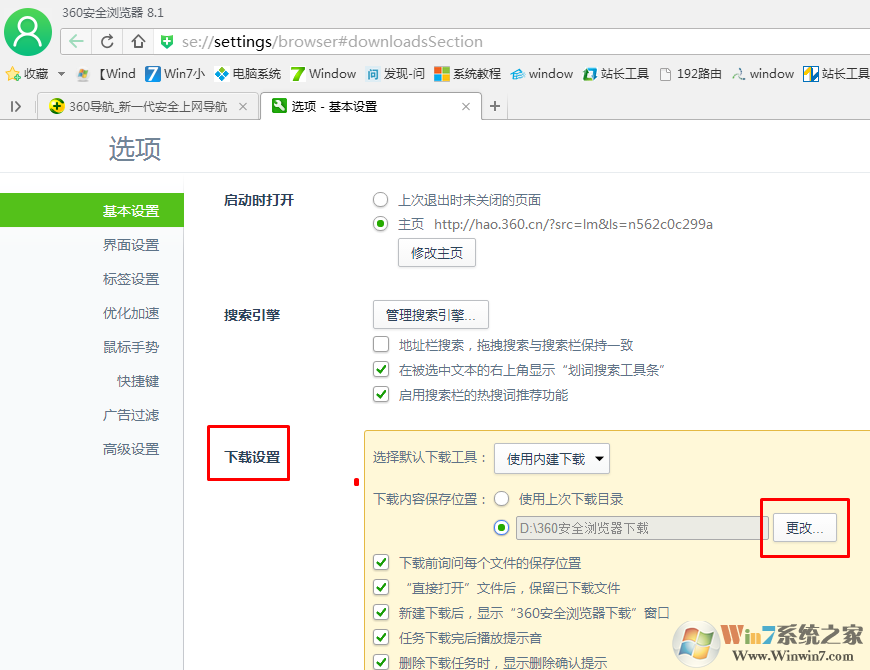The image size is (870, 670).
Task: Click the green security shield icon
Action: pyautogui.click(x=167, y=42)
